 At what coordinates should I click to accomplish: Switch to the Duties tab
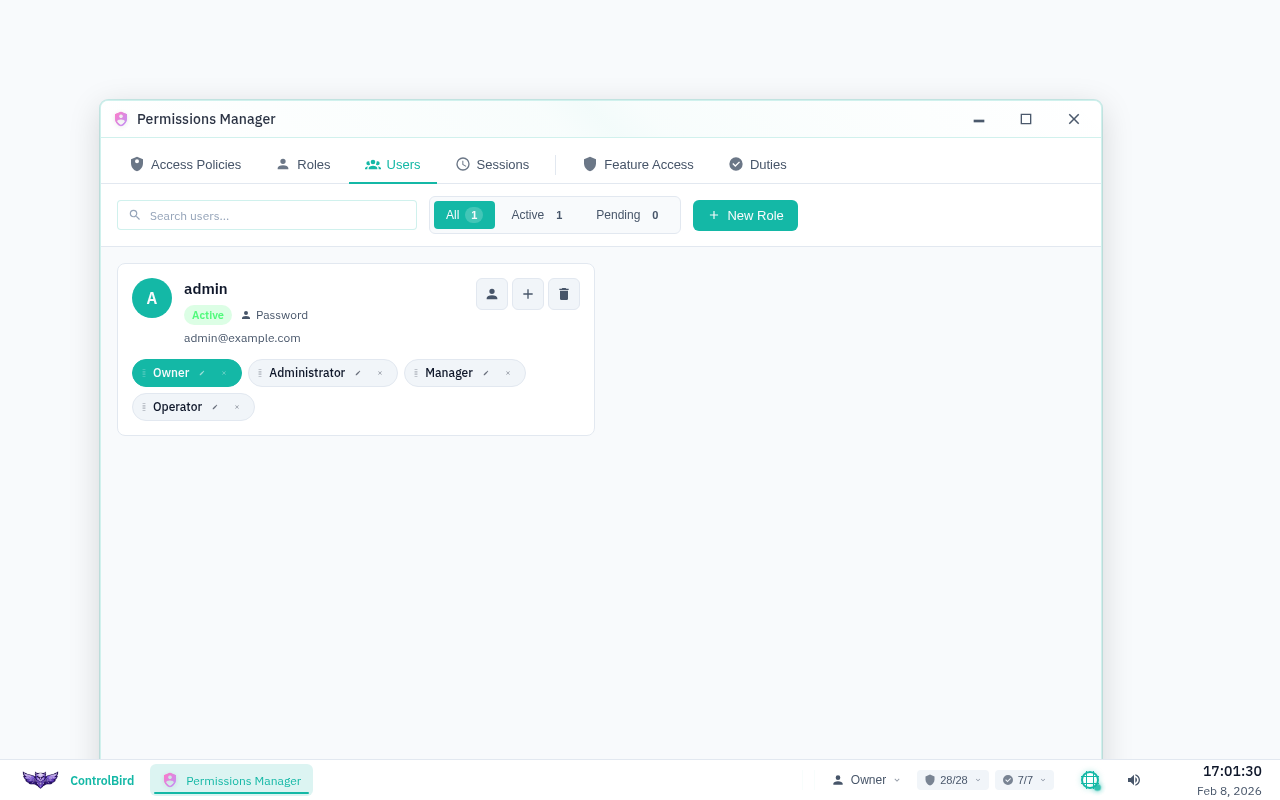pyautogui.click(x=757, y=164)
